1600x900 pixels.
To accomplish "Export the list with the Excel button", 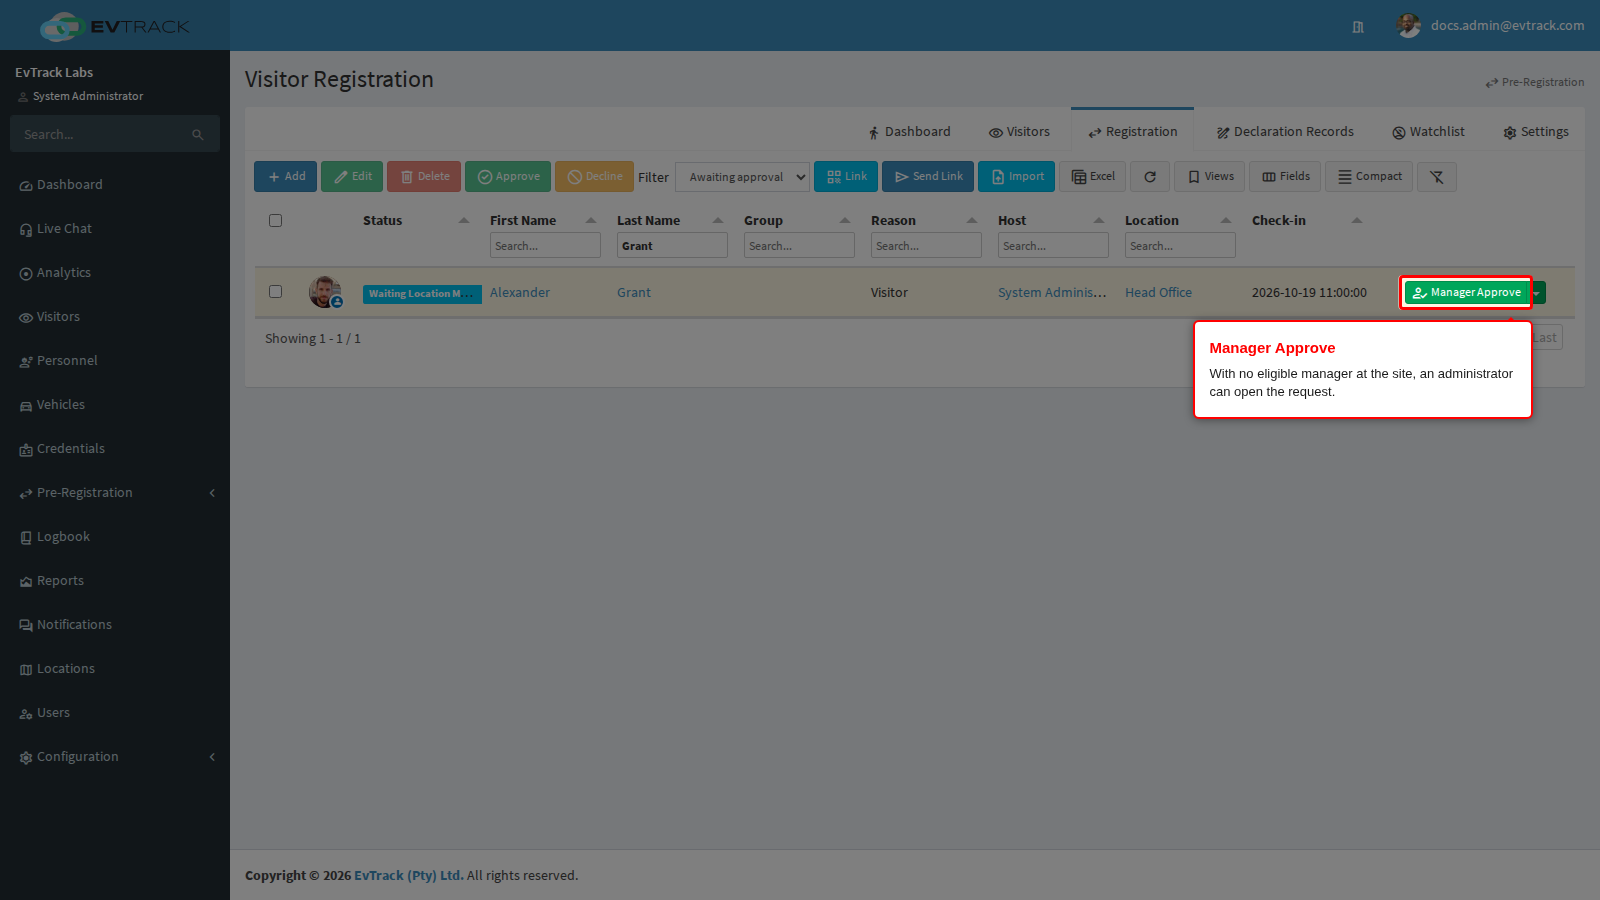I will 1093,177.
